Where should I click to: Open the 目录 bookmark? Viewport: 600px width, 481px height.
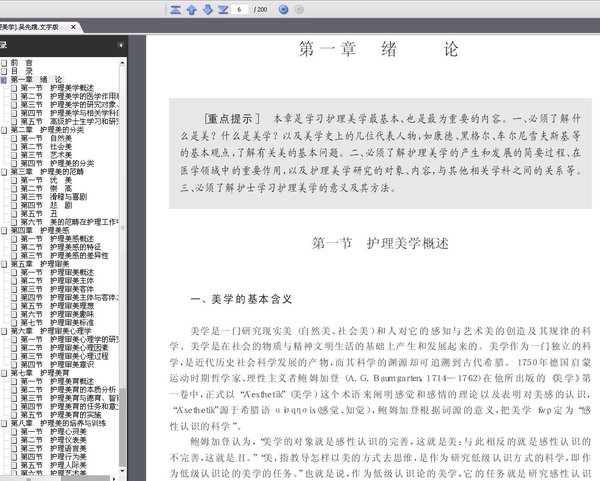[x=21, y=71]
